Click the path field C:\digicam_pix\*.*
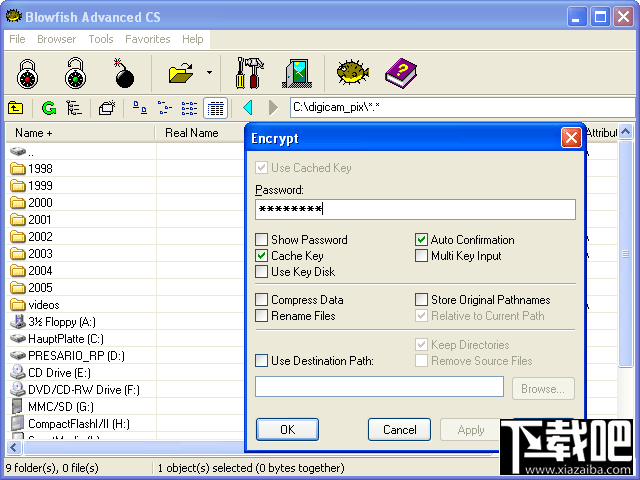 coord(463,107)
